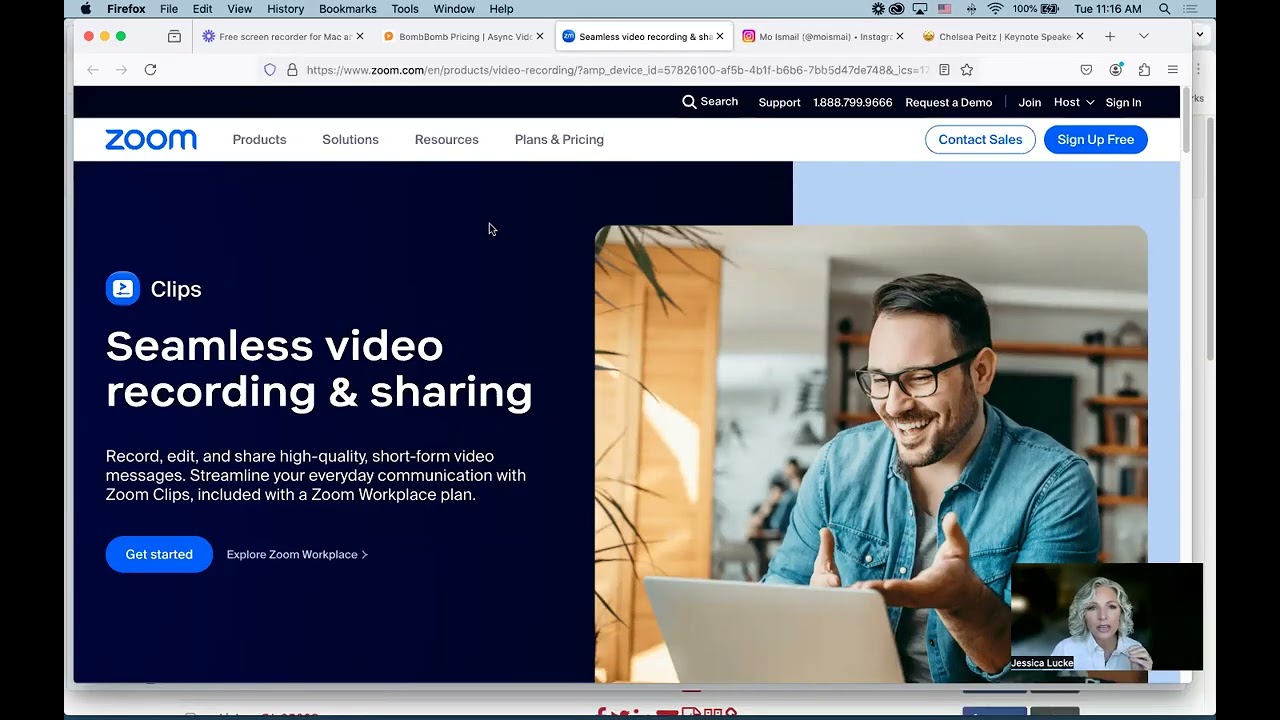Click the Firefox forward arrow
The image size is (1280, 720).
[121, 70]
